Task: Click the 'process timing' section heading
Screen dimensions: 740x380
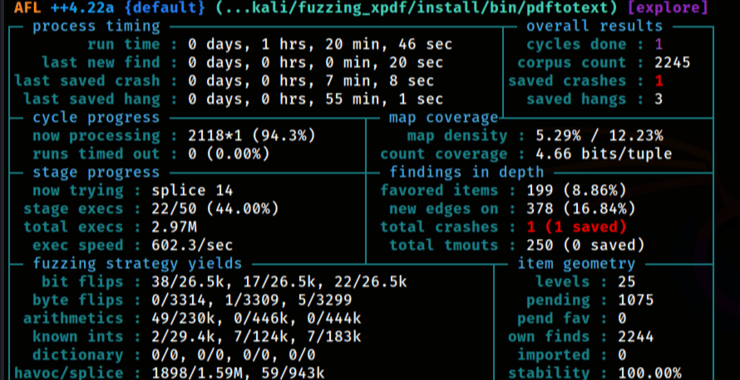Action: pyautogui.click(x=96, y=26)
